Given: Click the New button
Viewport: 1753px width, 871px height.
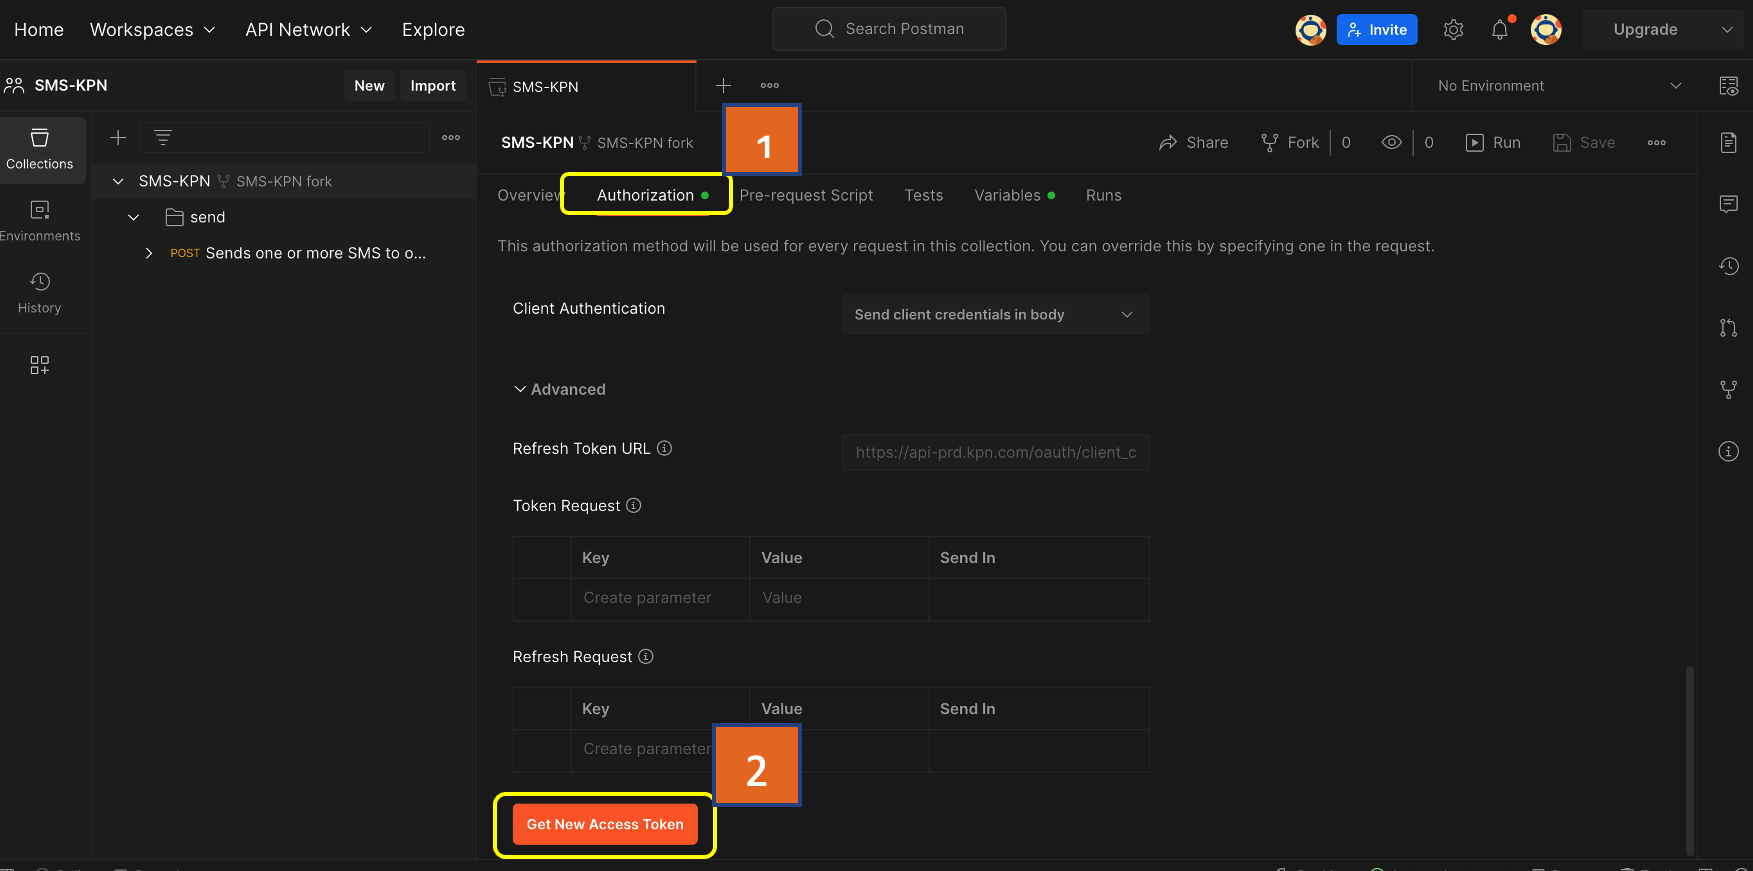Looking at the screenshot, I should (x=369, y=86).
